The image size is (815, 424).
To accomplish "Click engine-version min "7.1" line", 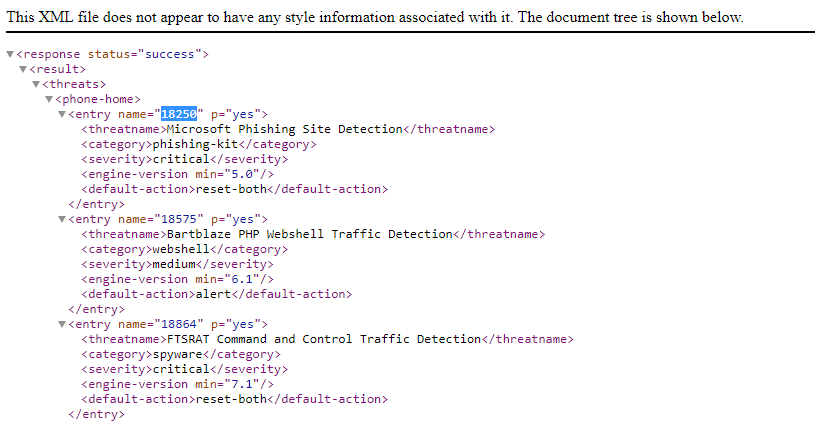I will 178,384.
